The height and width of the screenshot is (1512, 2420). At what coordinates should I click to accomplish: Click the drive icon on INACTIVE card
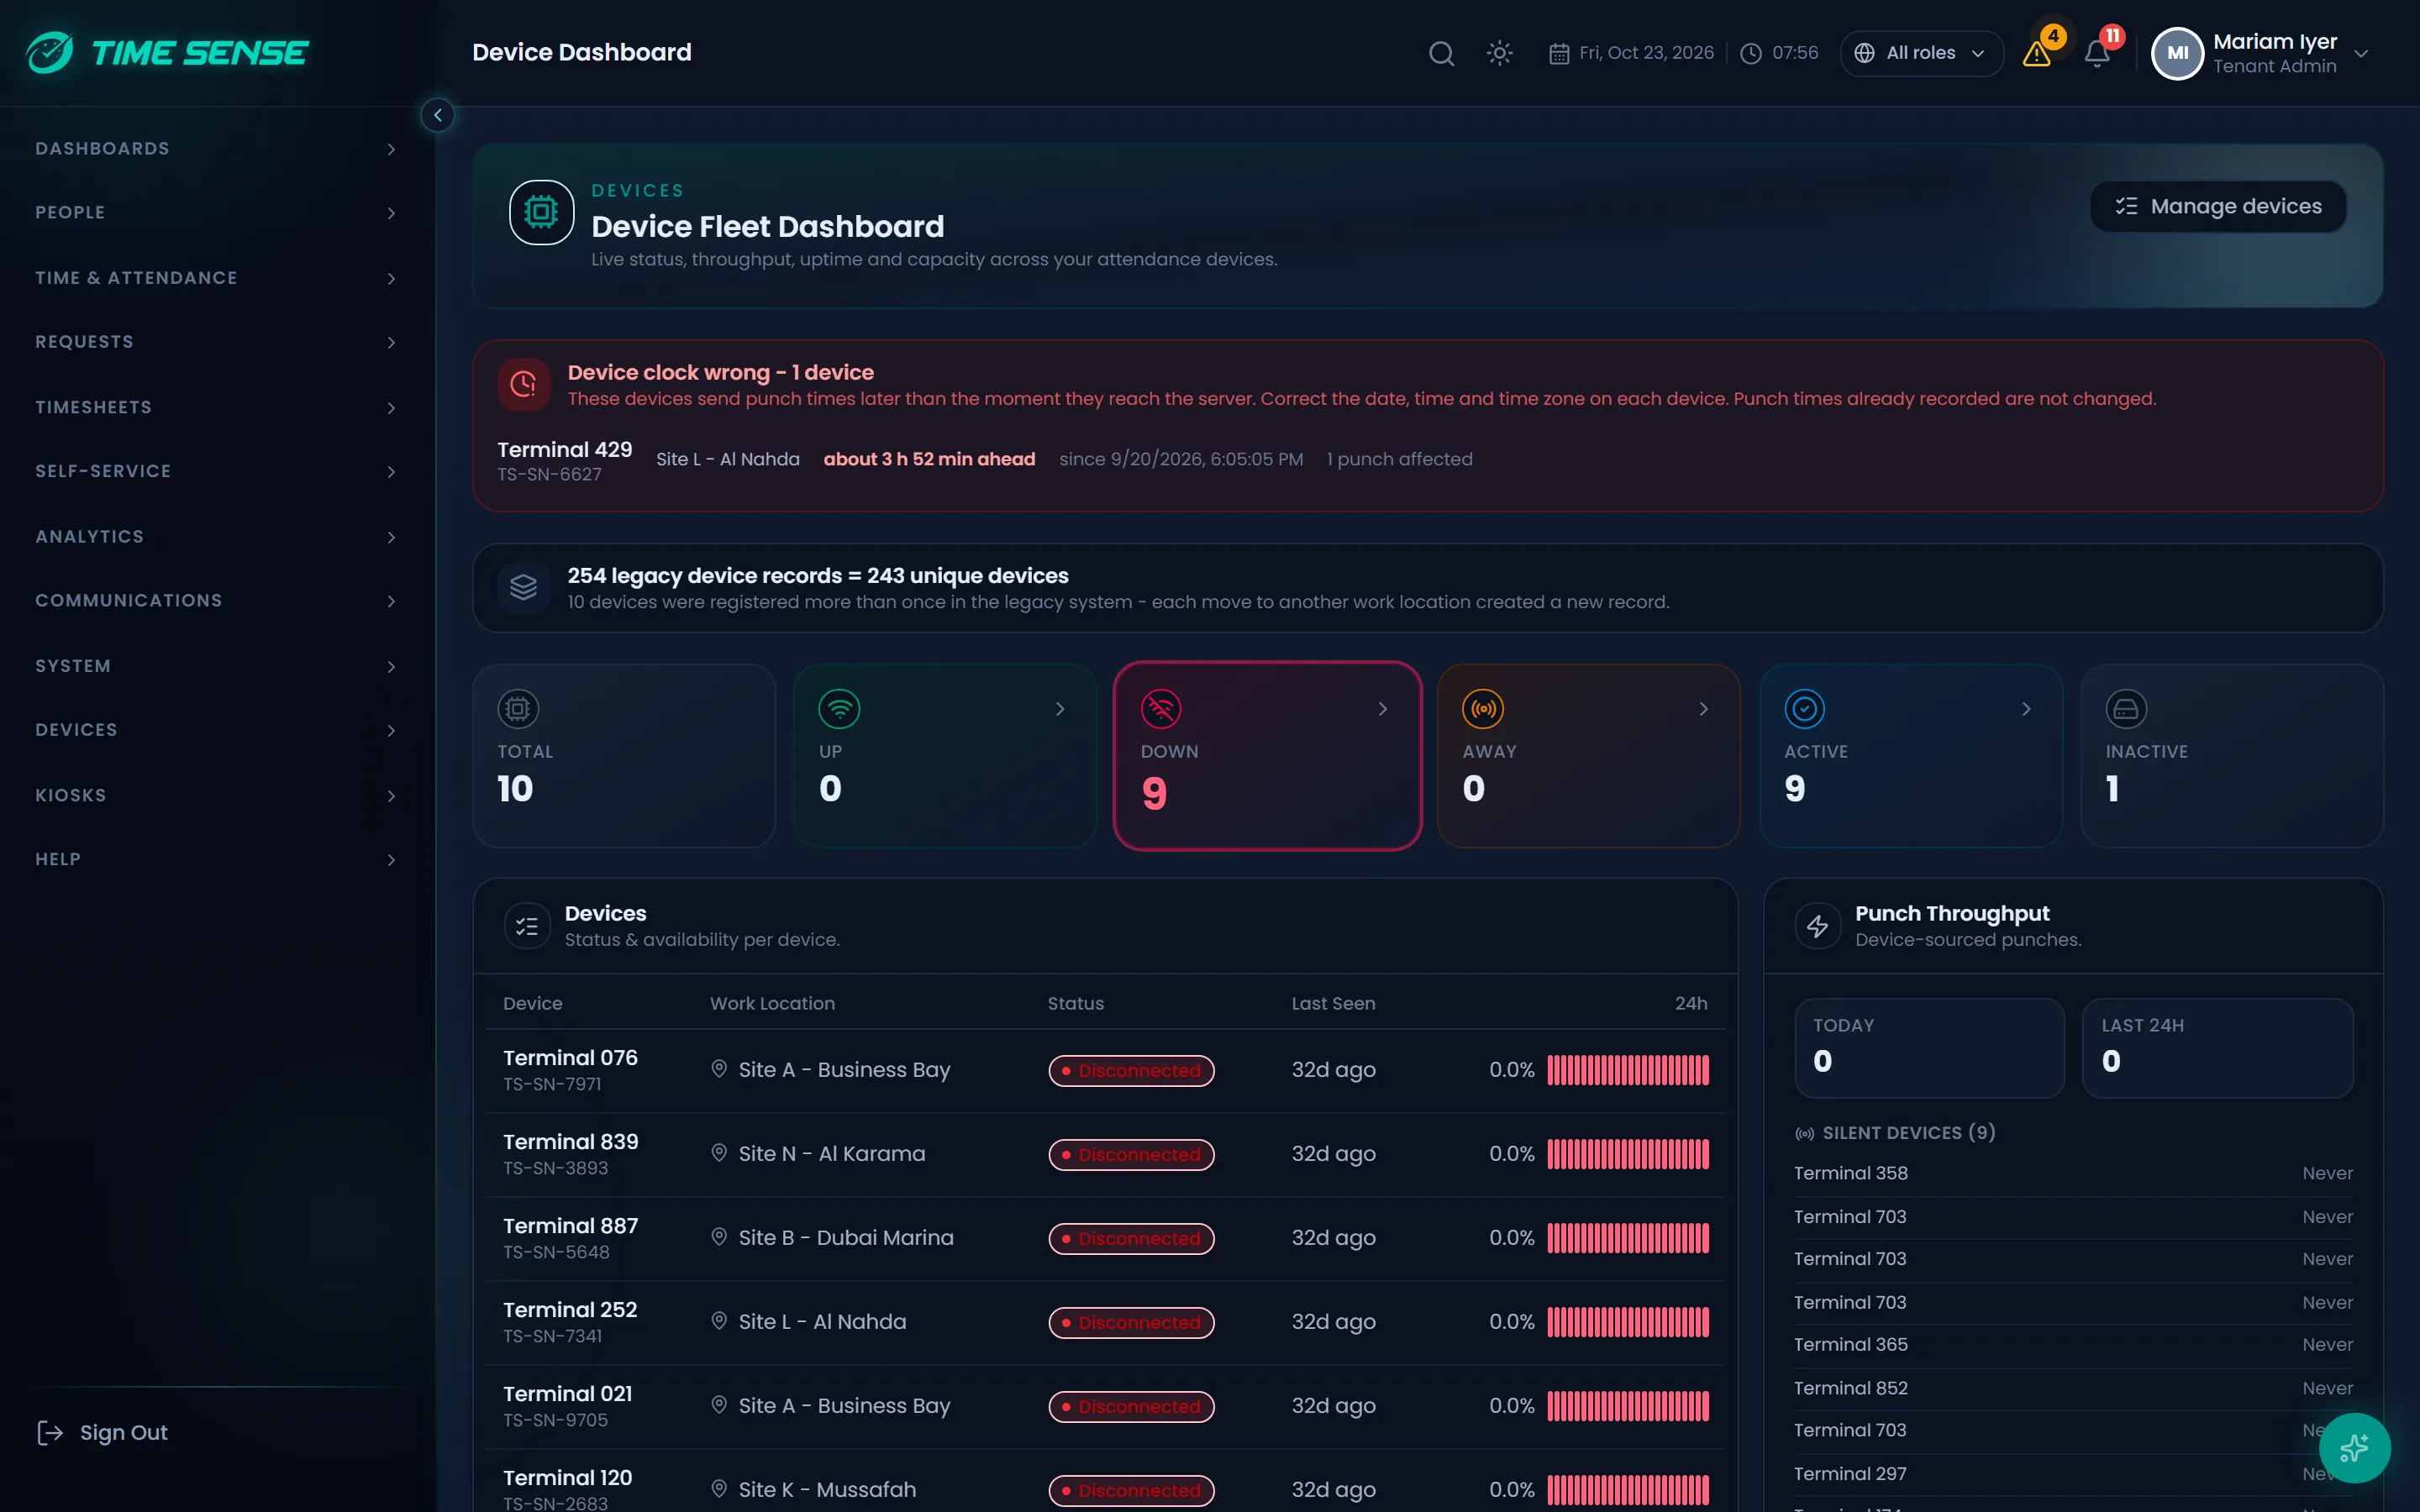tap(2126, 709)
